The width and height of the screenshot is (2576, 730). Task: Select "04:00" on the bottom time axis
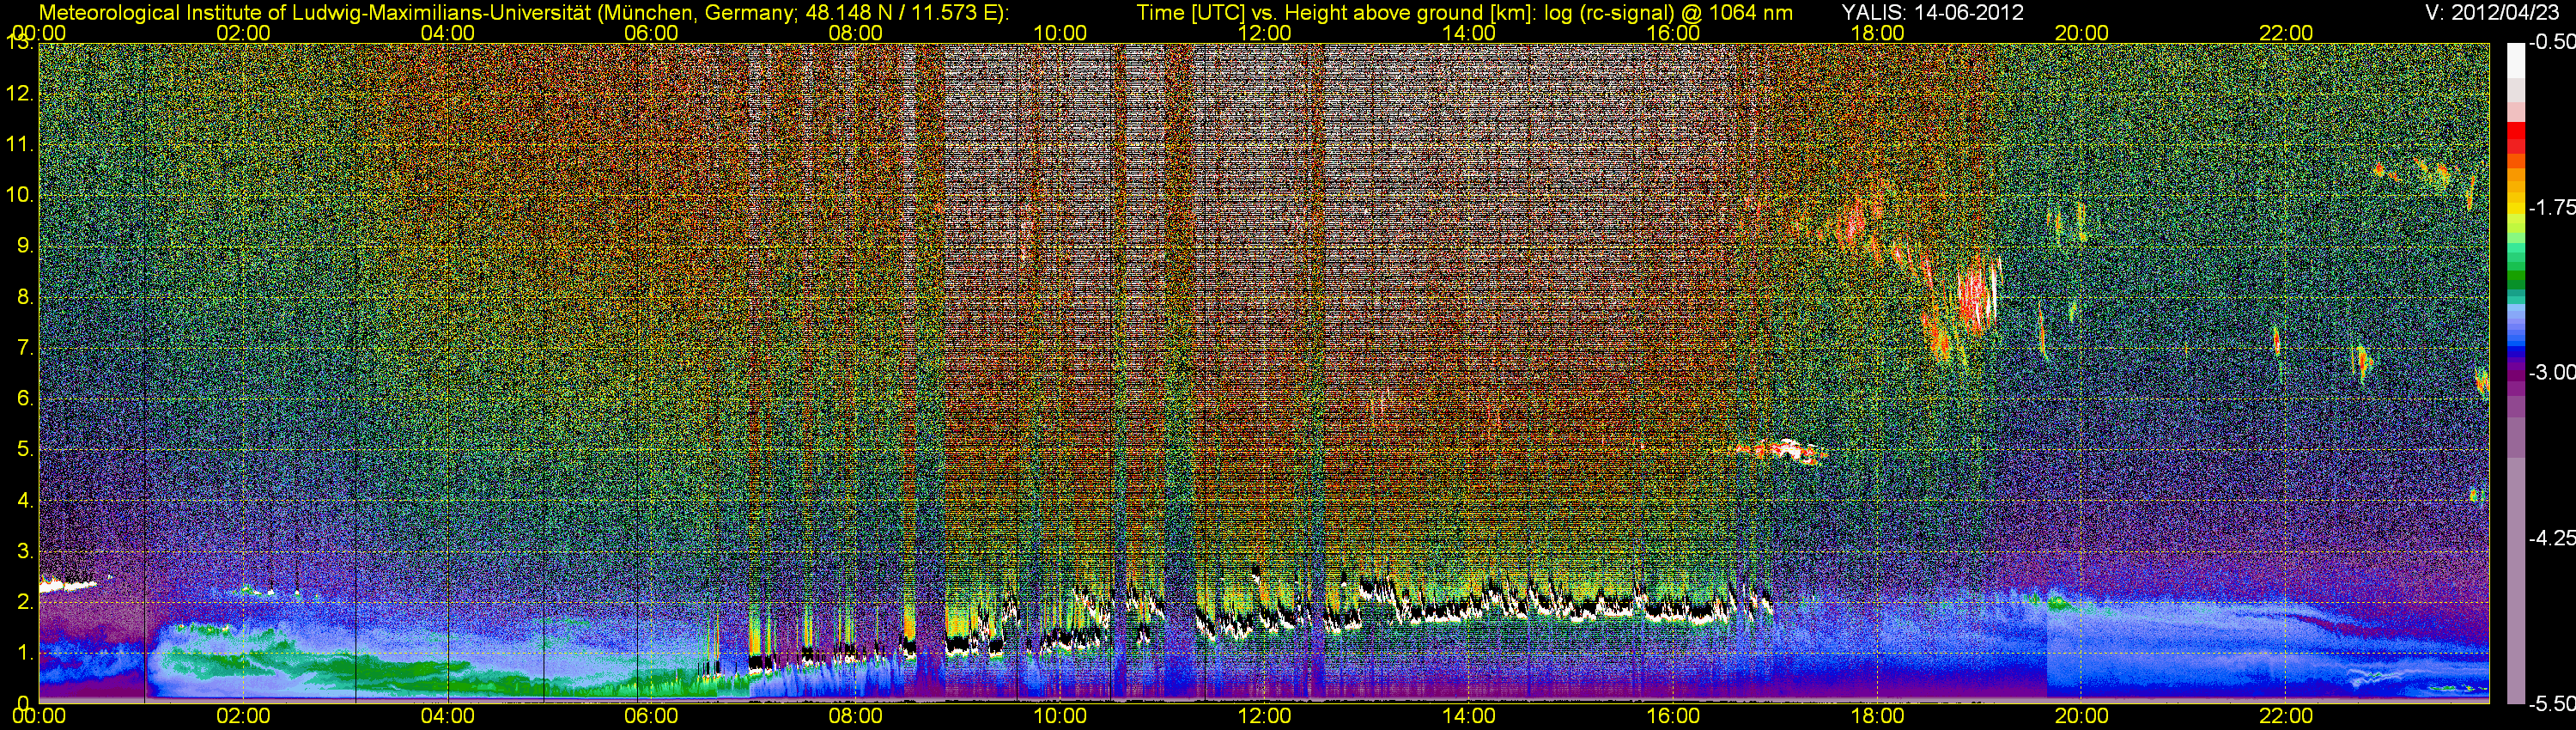coord(447,716)
